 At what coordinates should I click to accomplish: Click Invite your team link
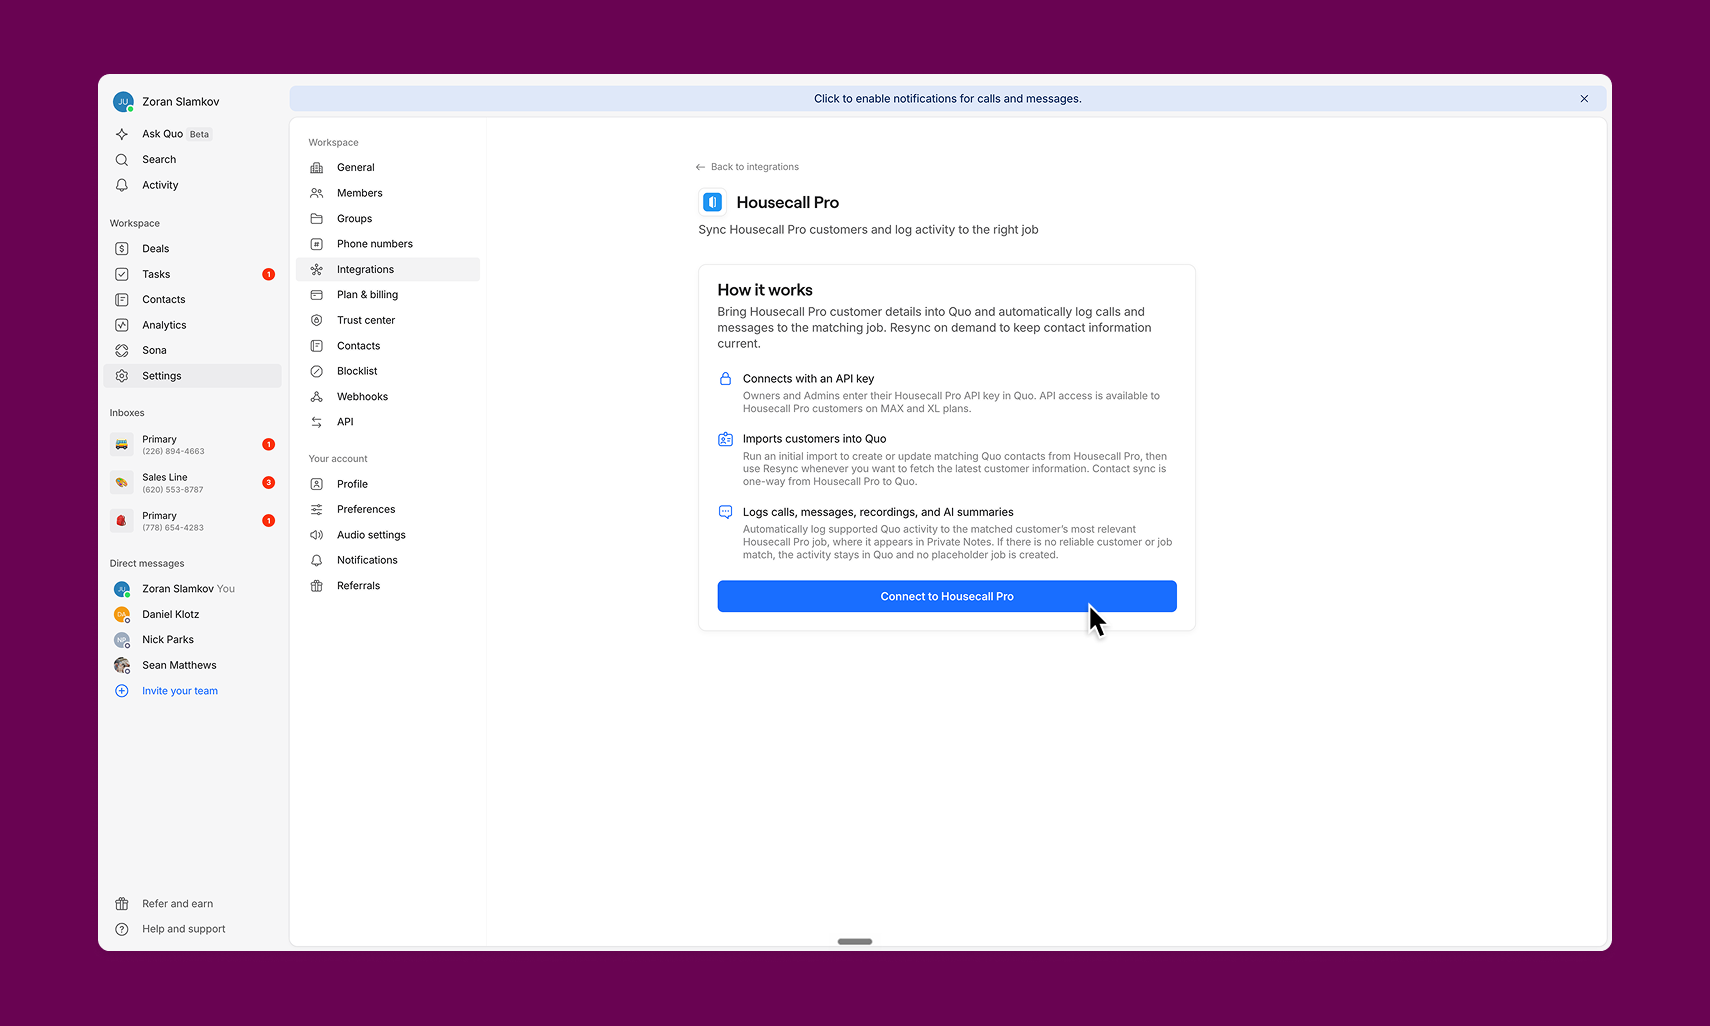[180, 691]
